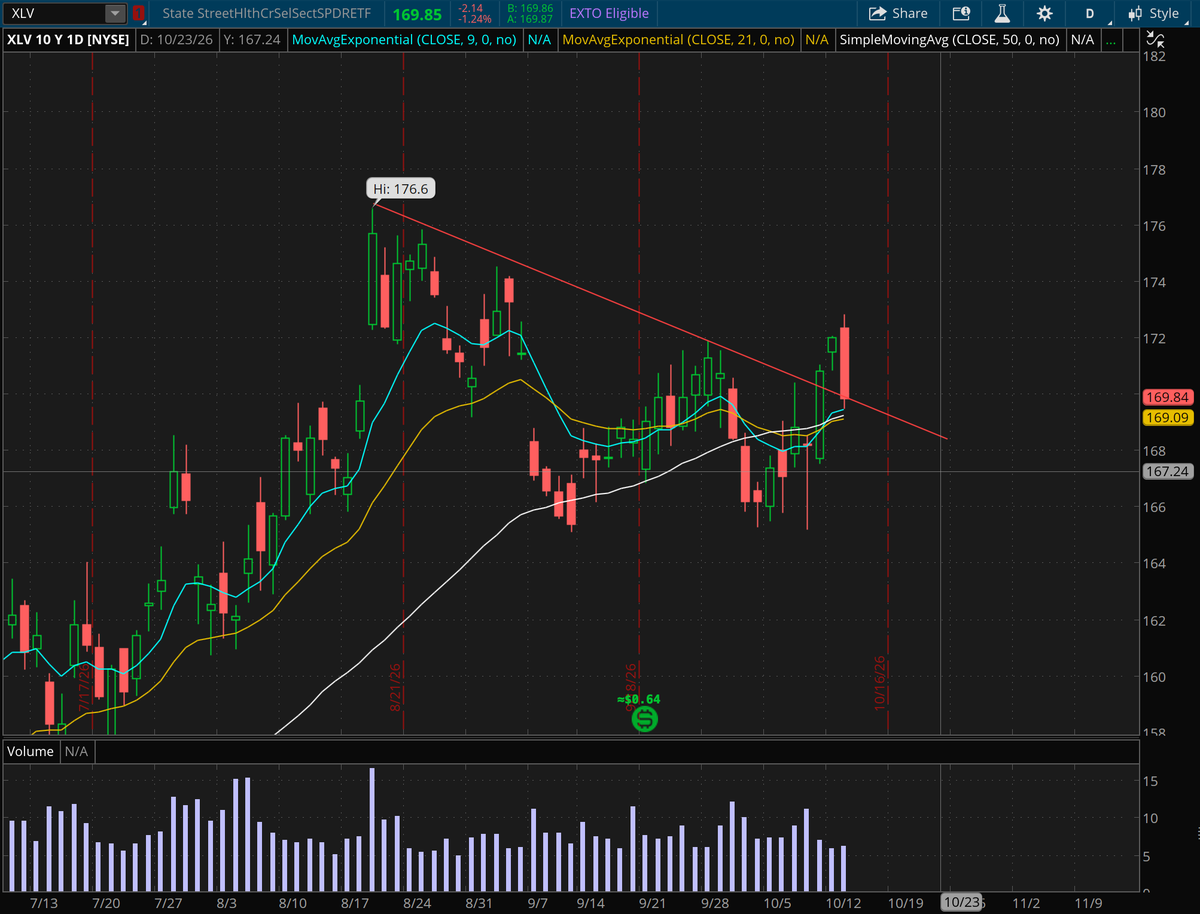Click the XLV 10 Y 1D chart title
This screenshot has height=914, width=1200.
tap(68, 40)
